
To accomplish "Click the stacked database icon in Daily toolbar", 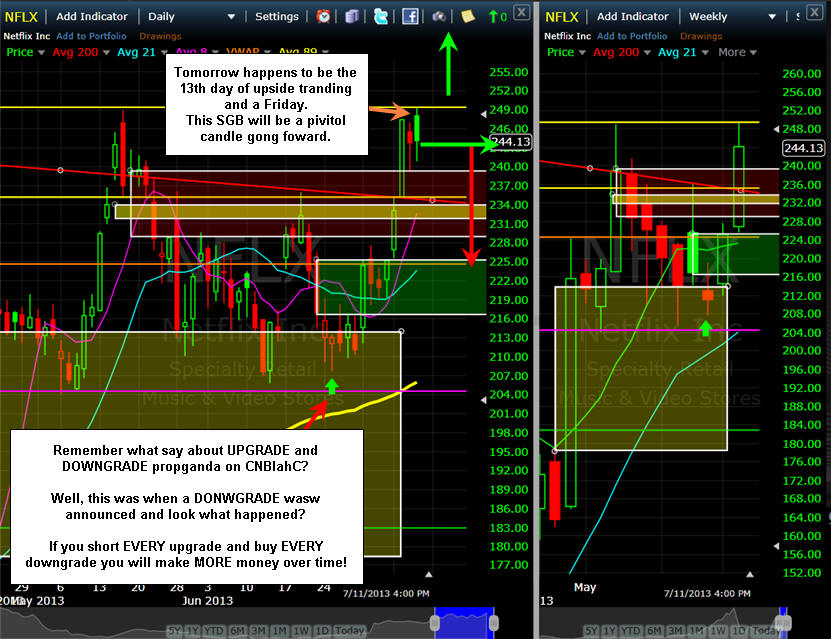I will pyautogui.click(x=352, y=16).
